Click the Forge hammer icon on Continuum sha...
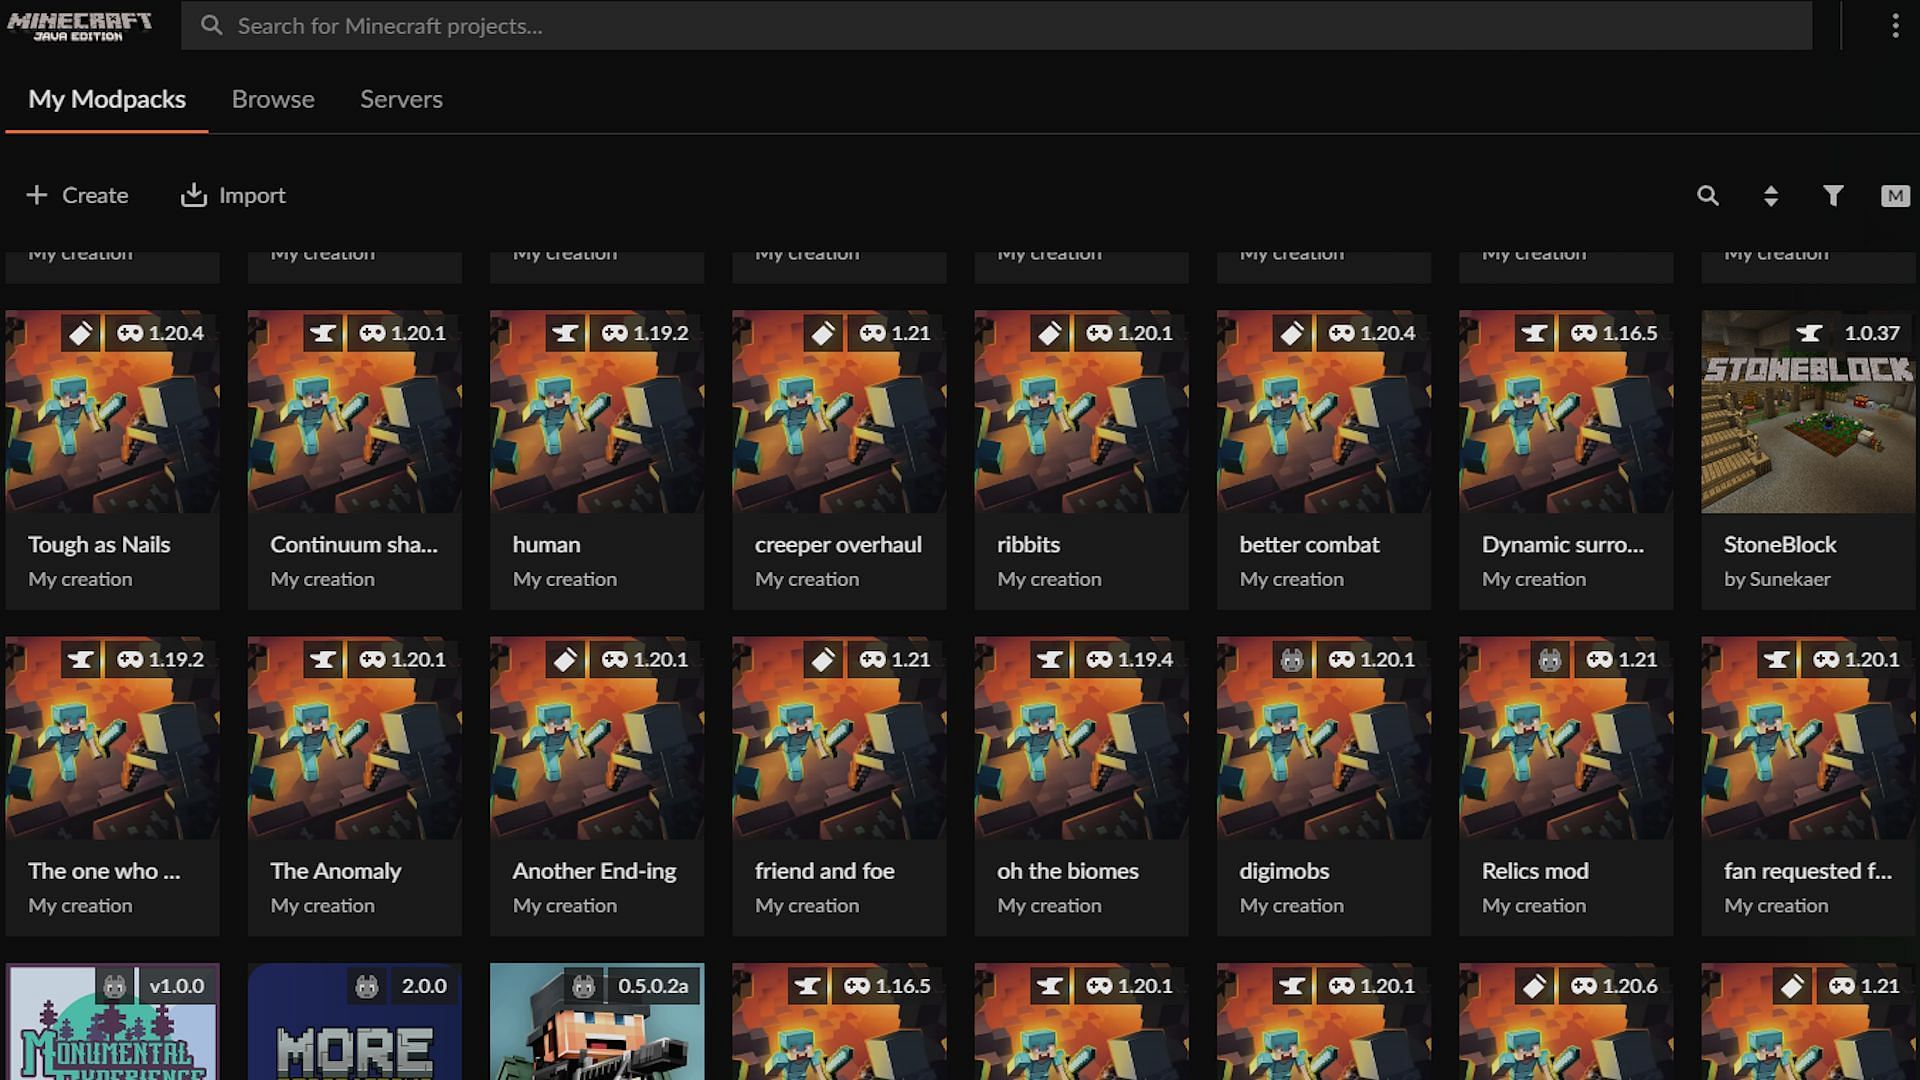This screenshot has width=1920, height=1080. coord(322,332)
